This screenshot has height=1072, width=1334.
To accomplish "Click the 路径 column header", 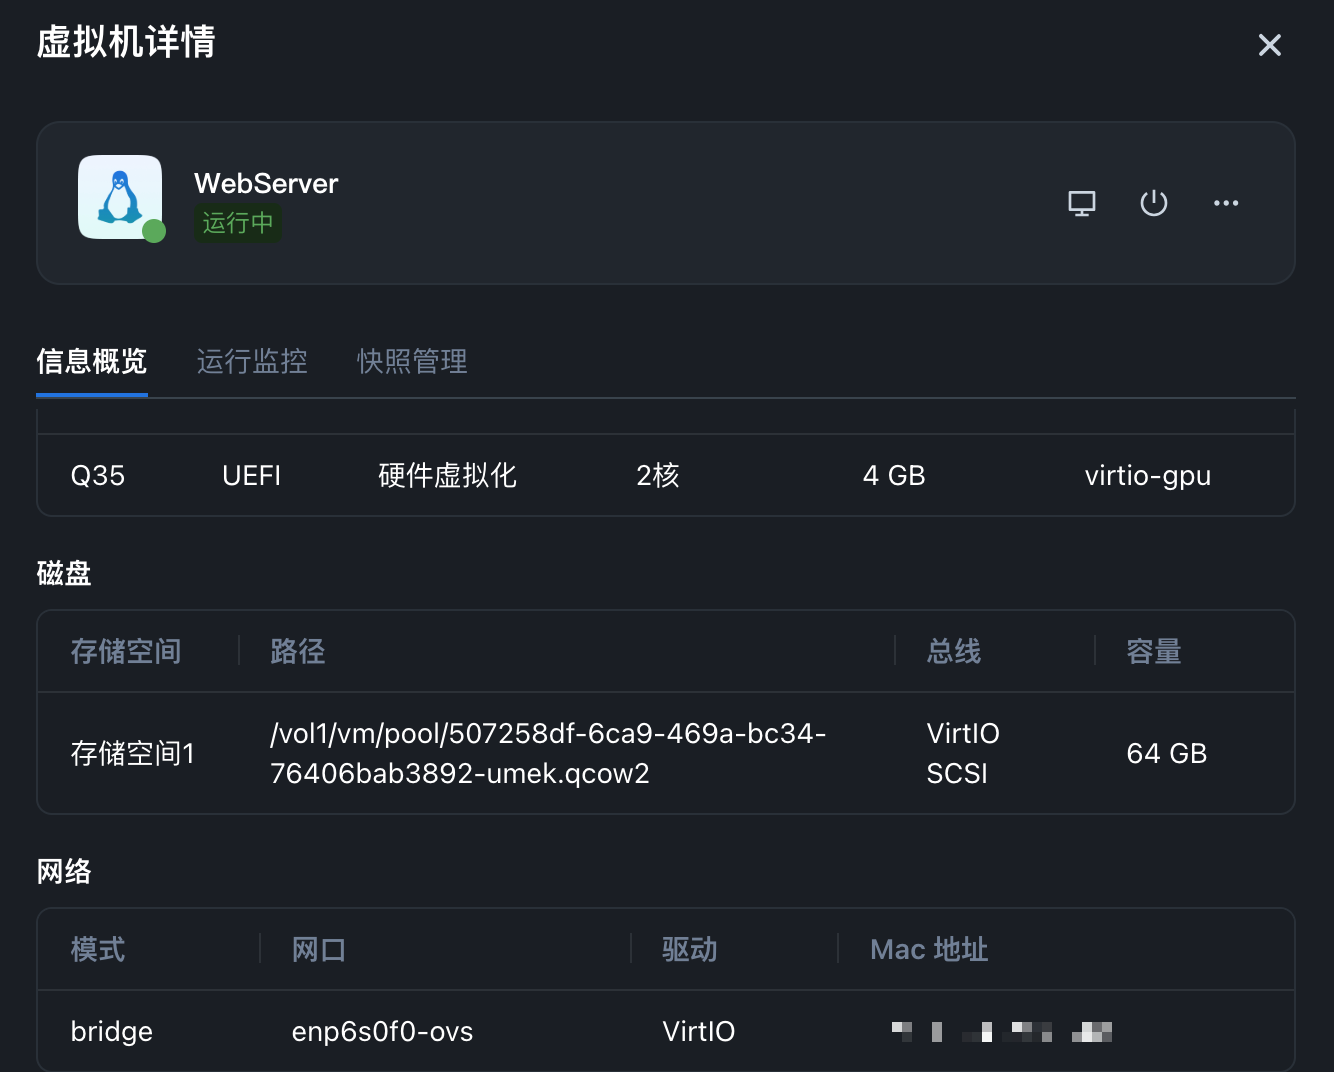I will (298, 652).
